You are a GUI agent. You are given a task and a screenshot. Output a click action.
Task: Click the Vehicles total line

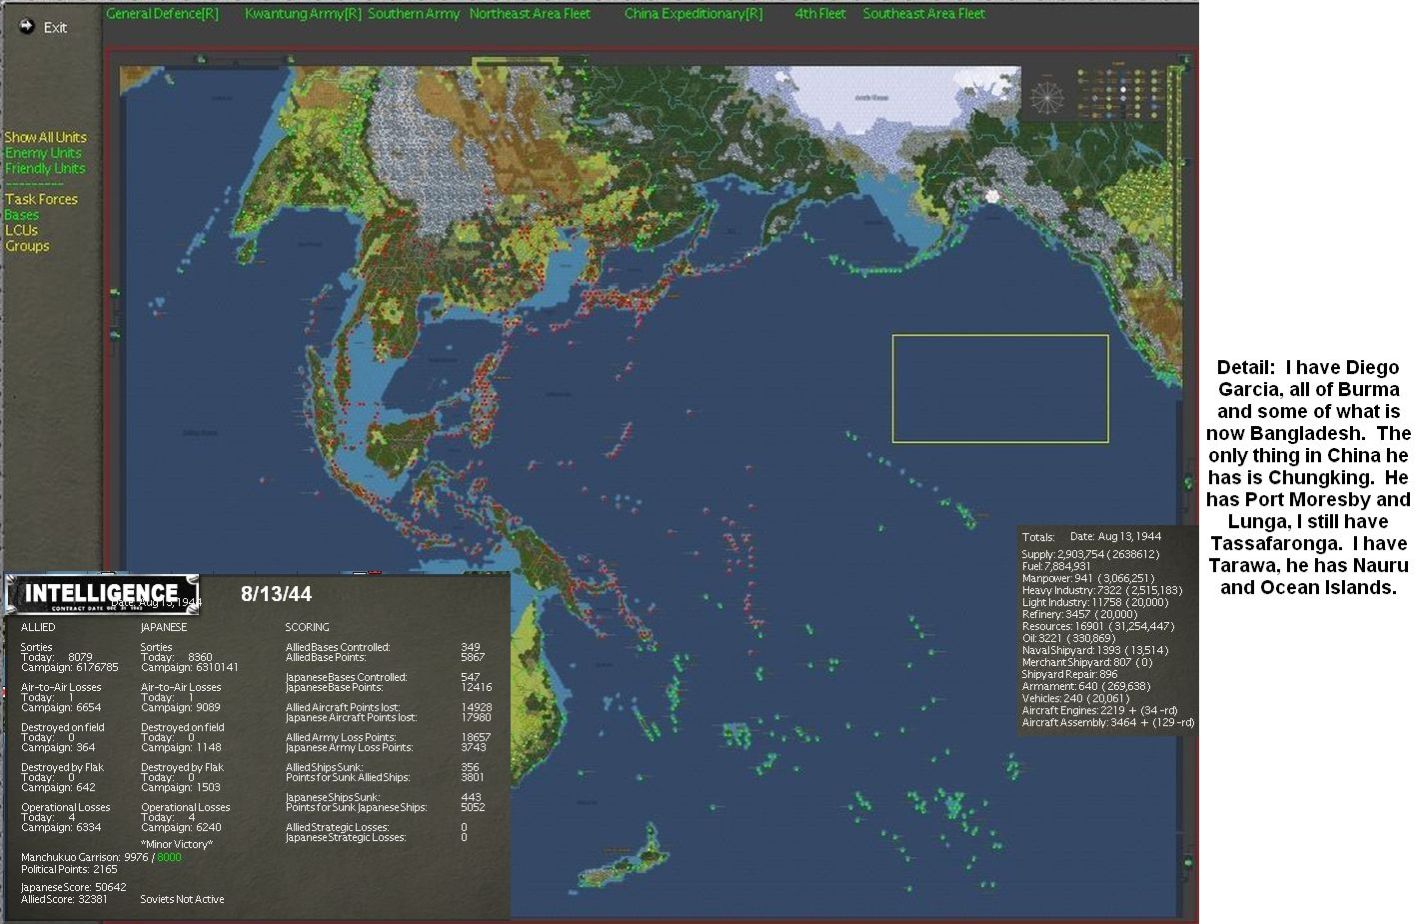coord(1075,698)
